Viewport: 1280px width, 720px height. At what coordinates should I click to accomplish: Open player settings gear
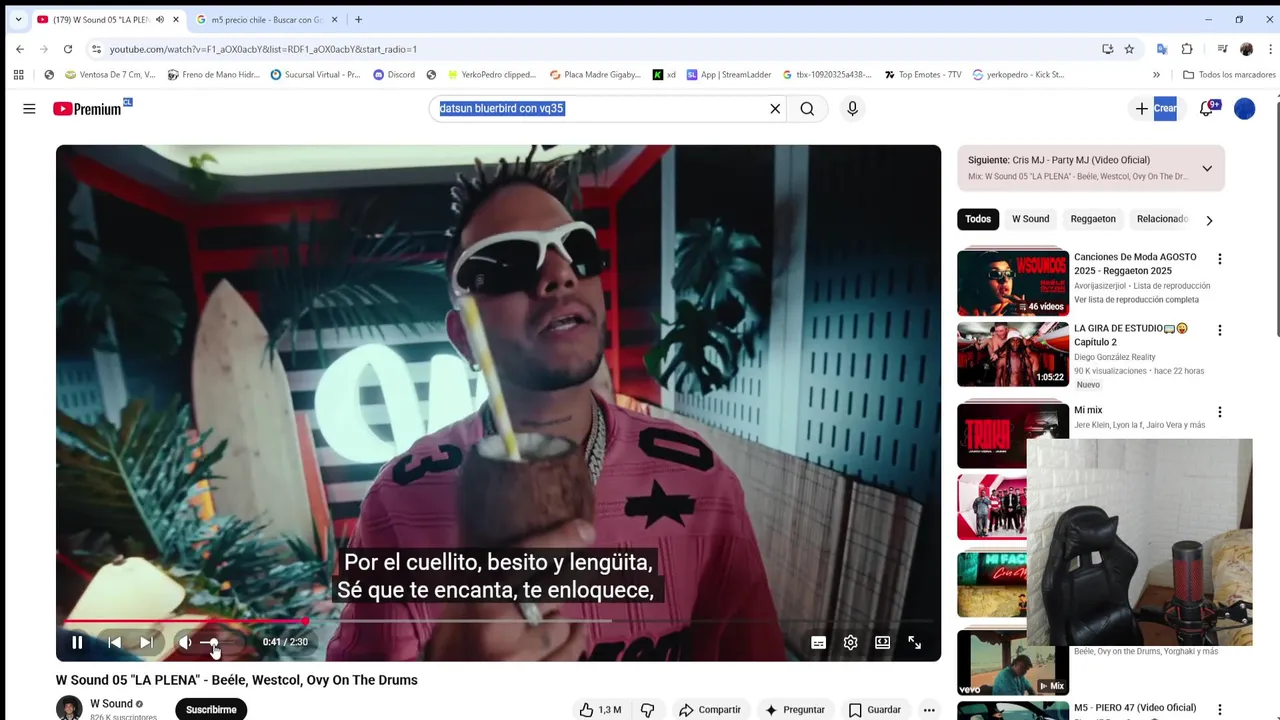[x=850, y=642]
